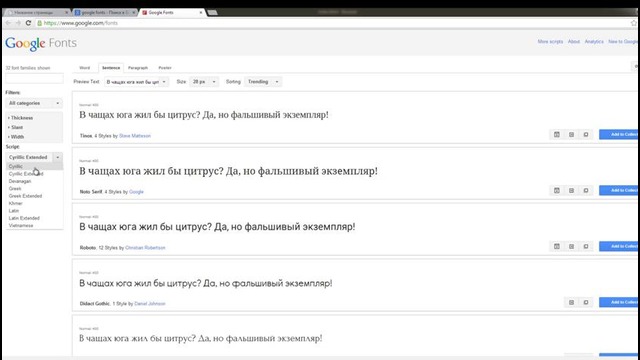This screenshot has width=640, height=360.
Task: Click the quick-use icon for Didact Gothic
Action: tap(571, 302)
